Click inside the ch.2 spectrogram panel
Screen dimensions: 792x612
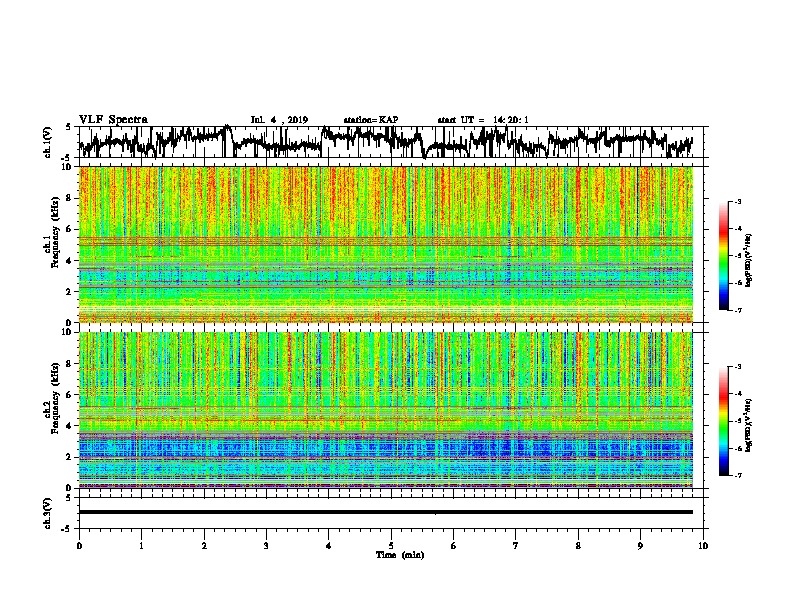tap(386, 410)
